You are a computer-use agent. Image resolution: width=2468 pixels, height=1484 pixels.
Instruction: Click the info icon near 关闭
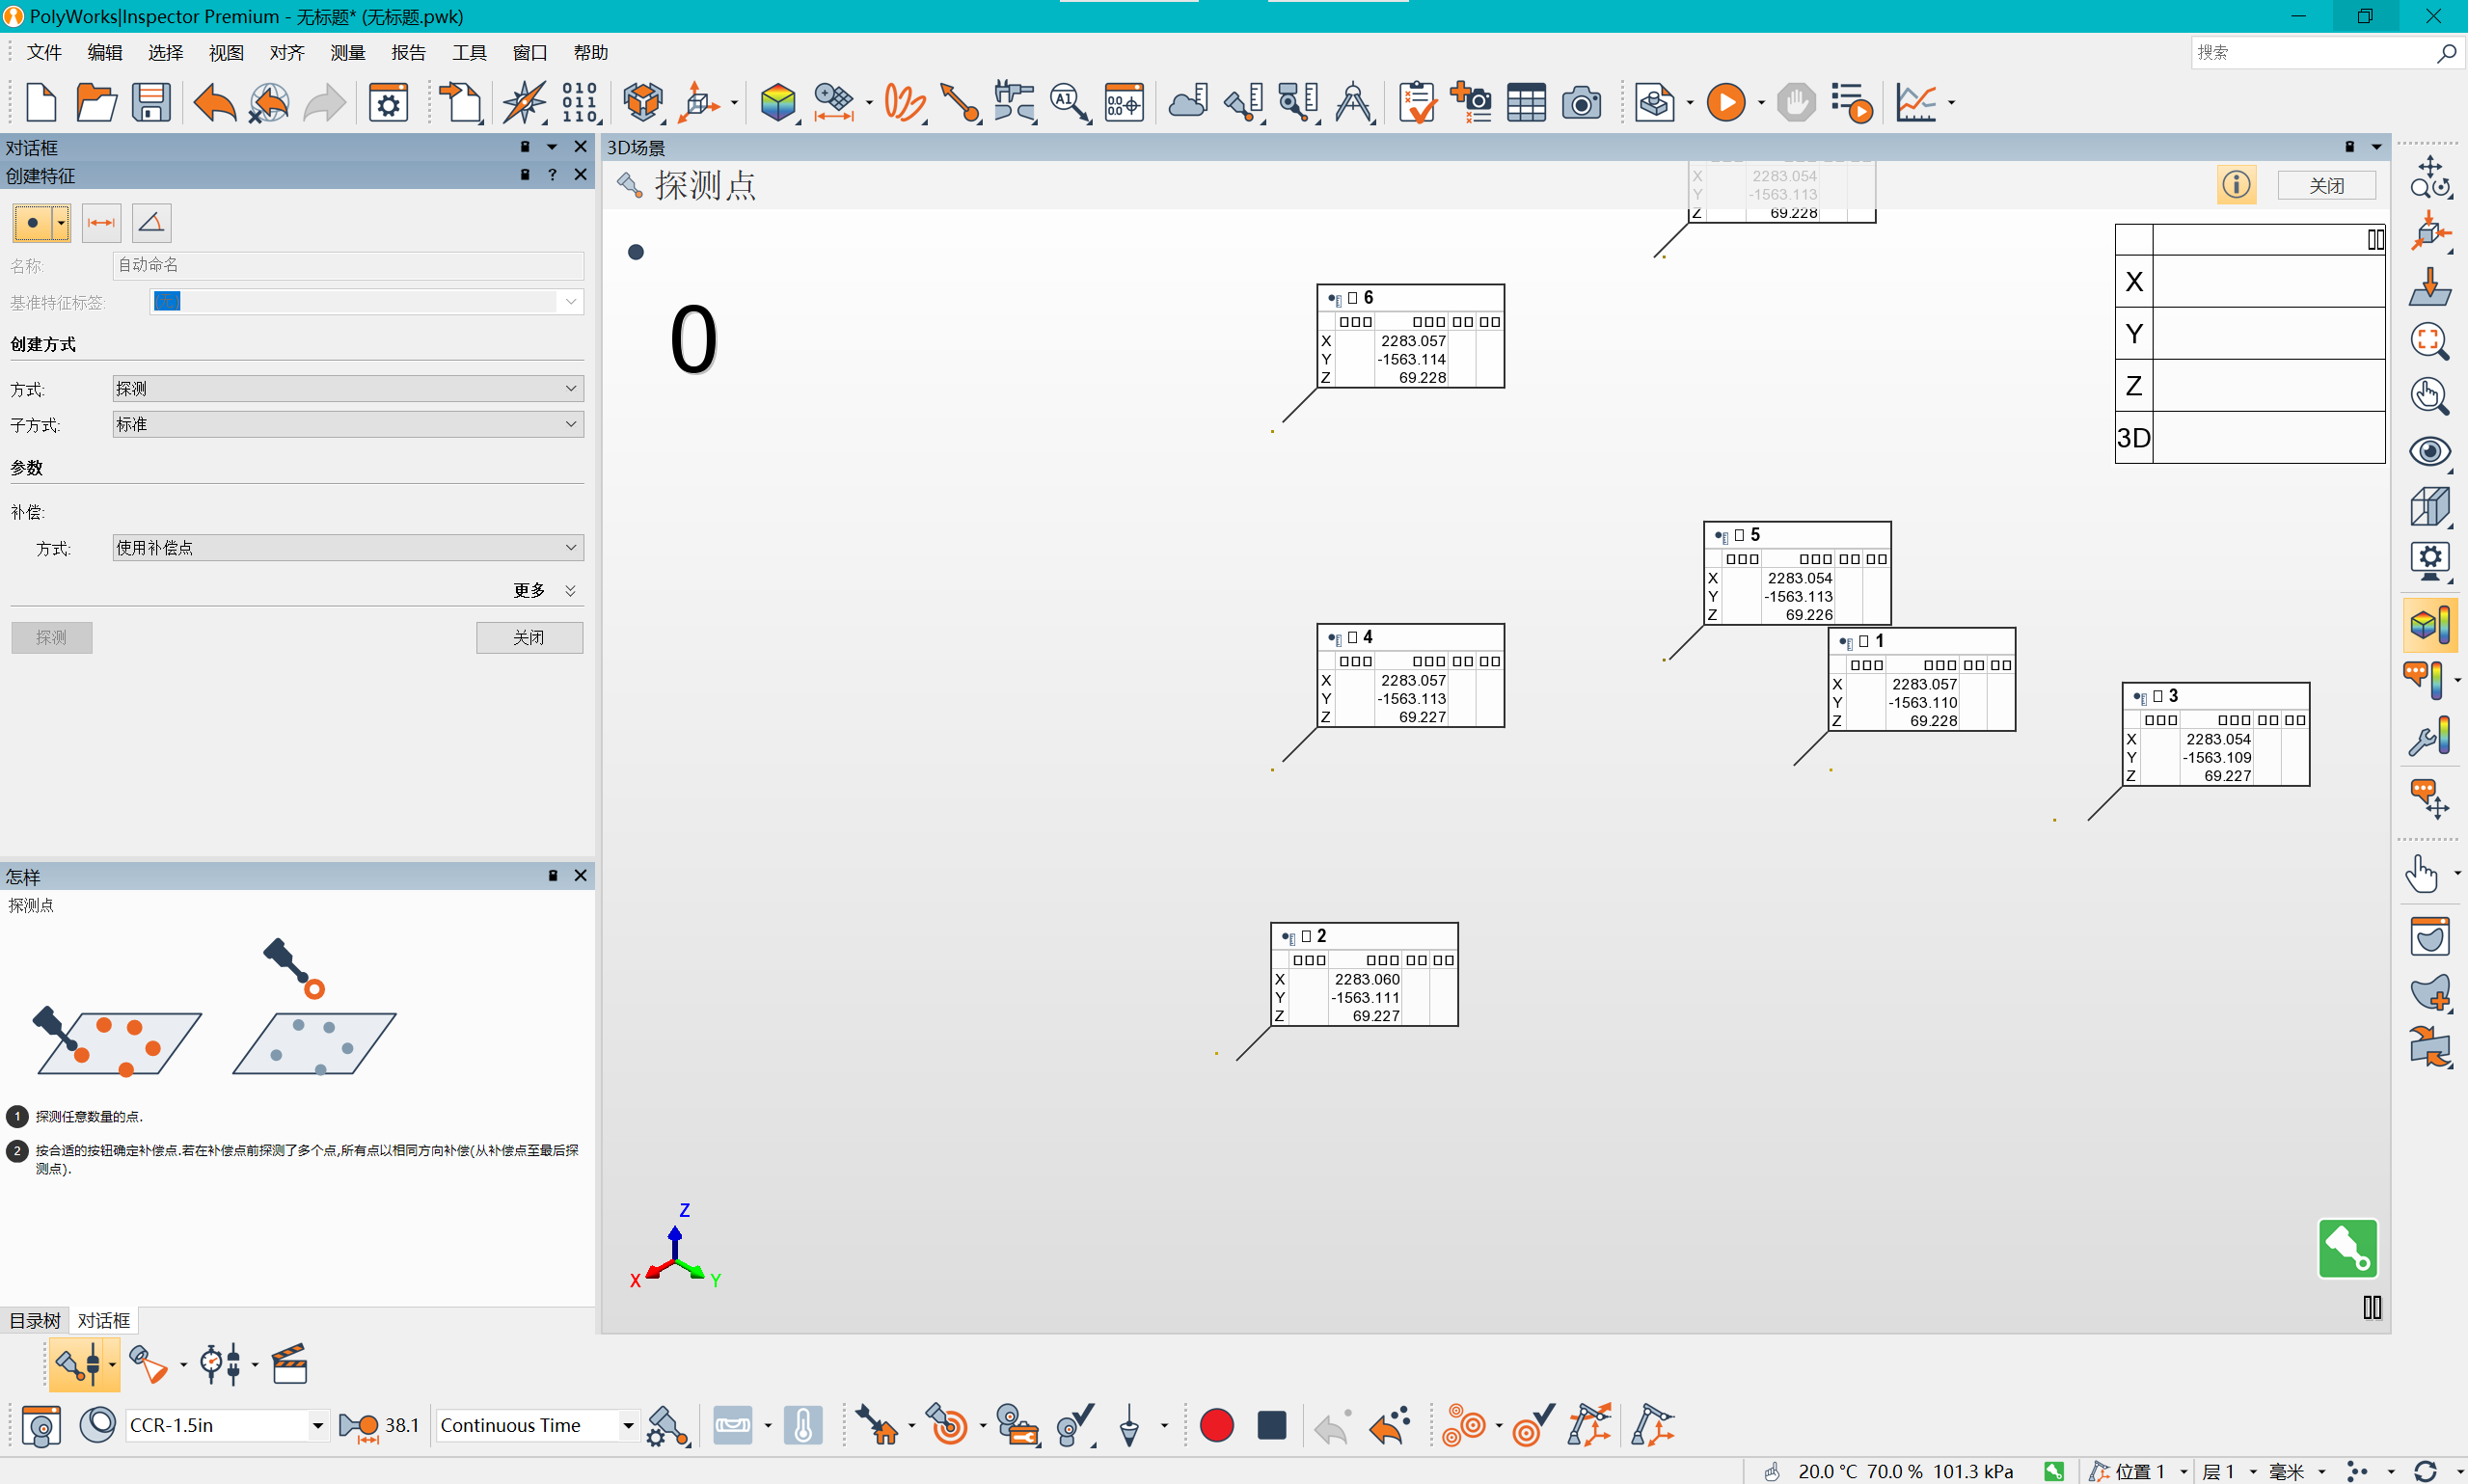[2236, 185]
